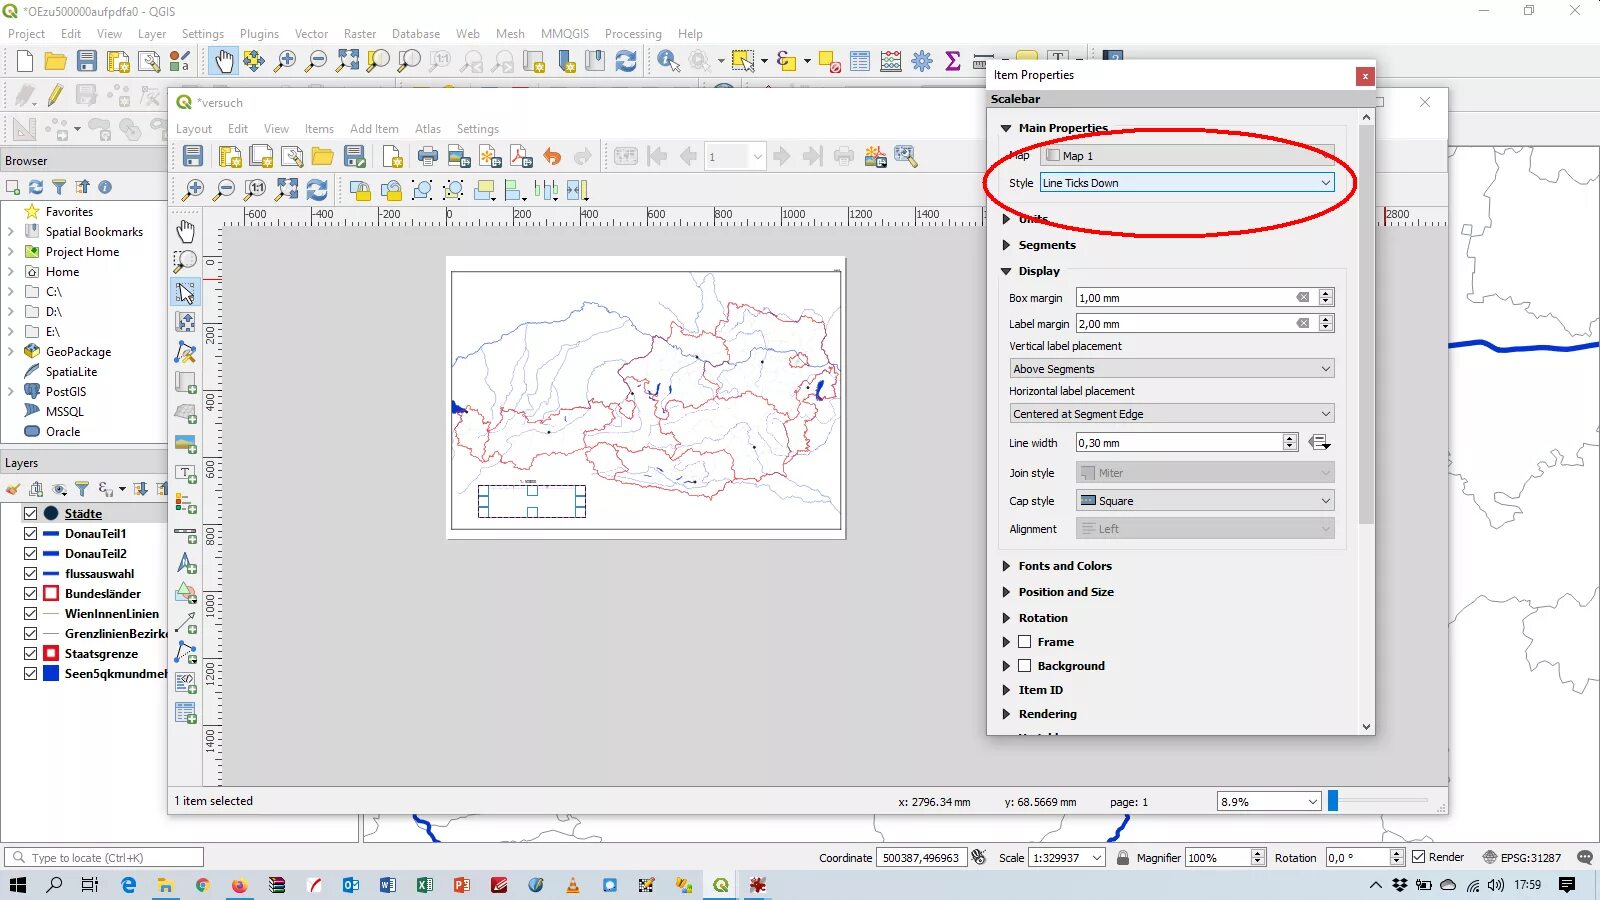Open the Style dropdown showing Line Ticks Down
Screen dimensions: 1600x900
click(x=1187, y=183)
